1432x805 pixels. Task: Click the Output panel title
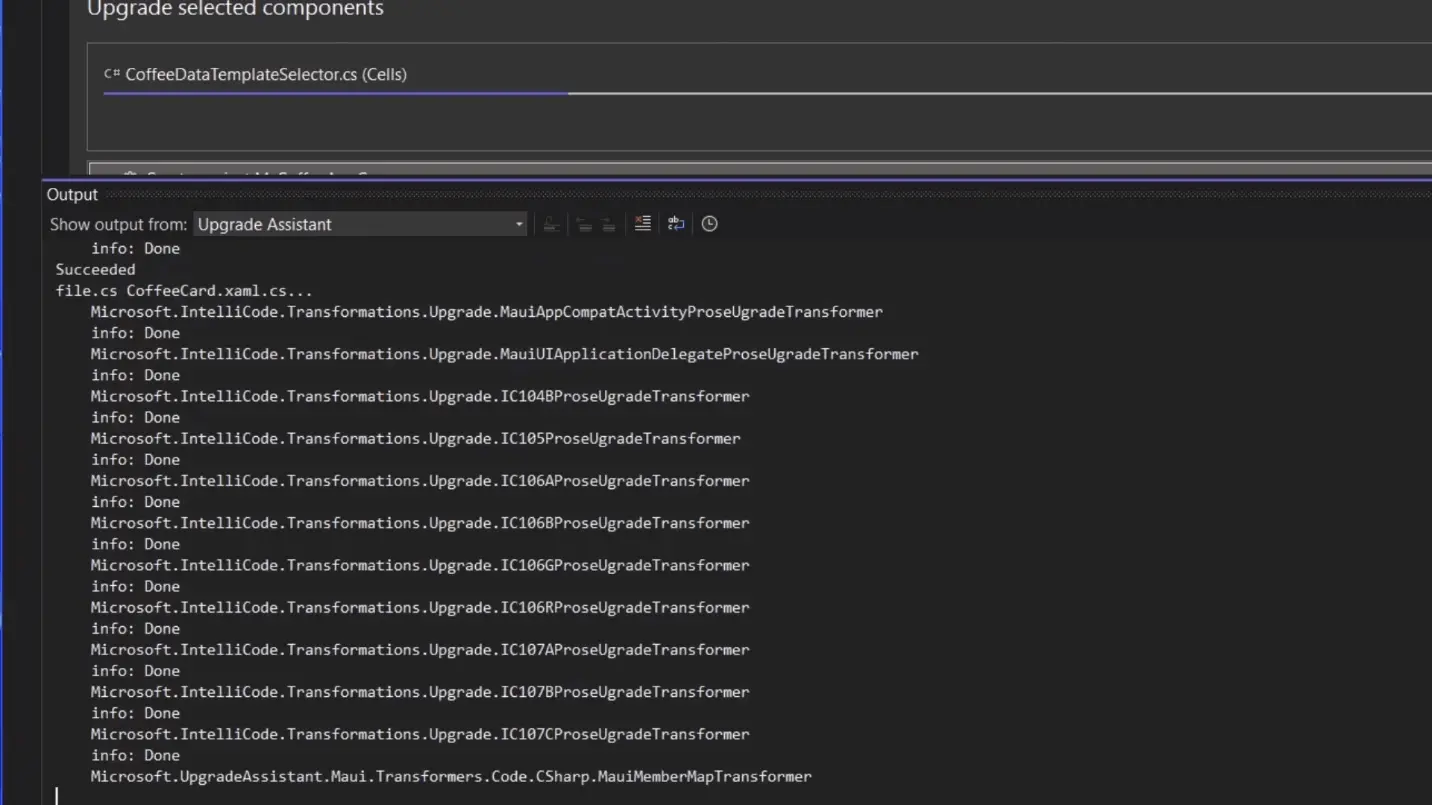pos(72,194)
